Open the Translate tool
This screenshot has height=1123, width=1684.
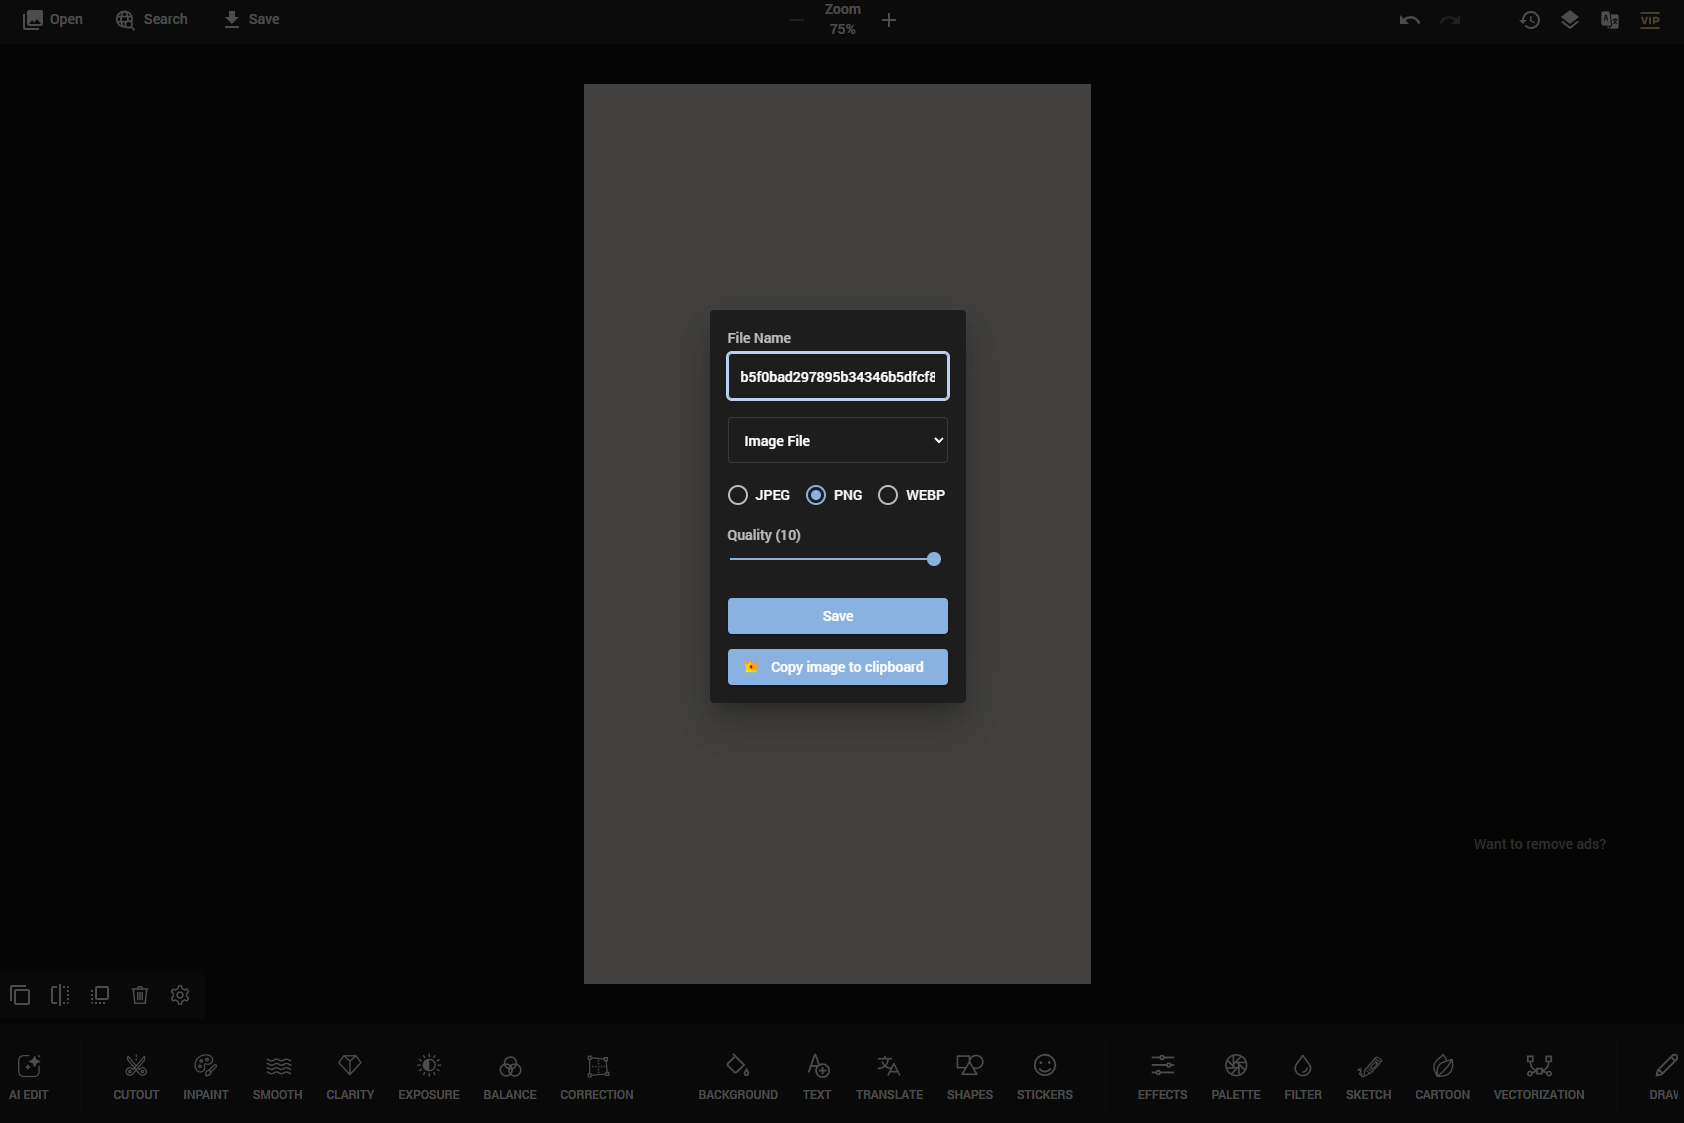tap(889, 1076)
